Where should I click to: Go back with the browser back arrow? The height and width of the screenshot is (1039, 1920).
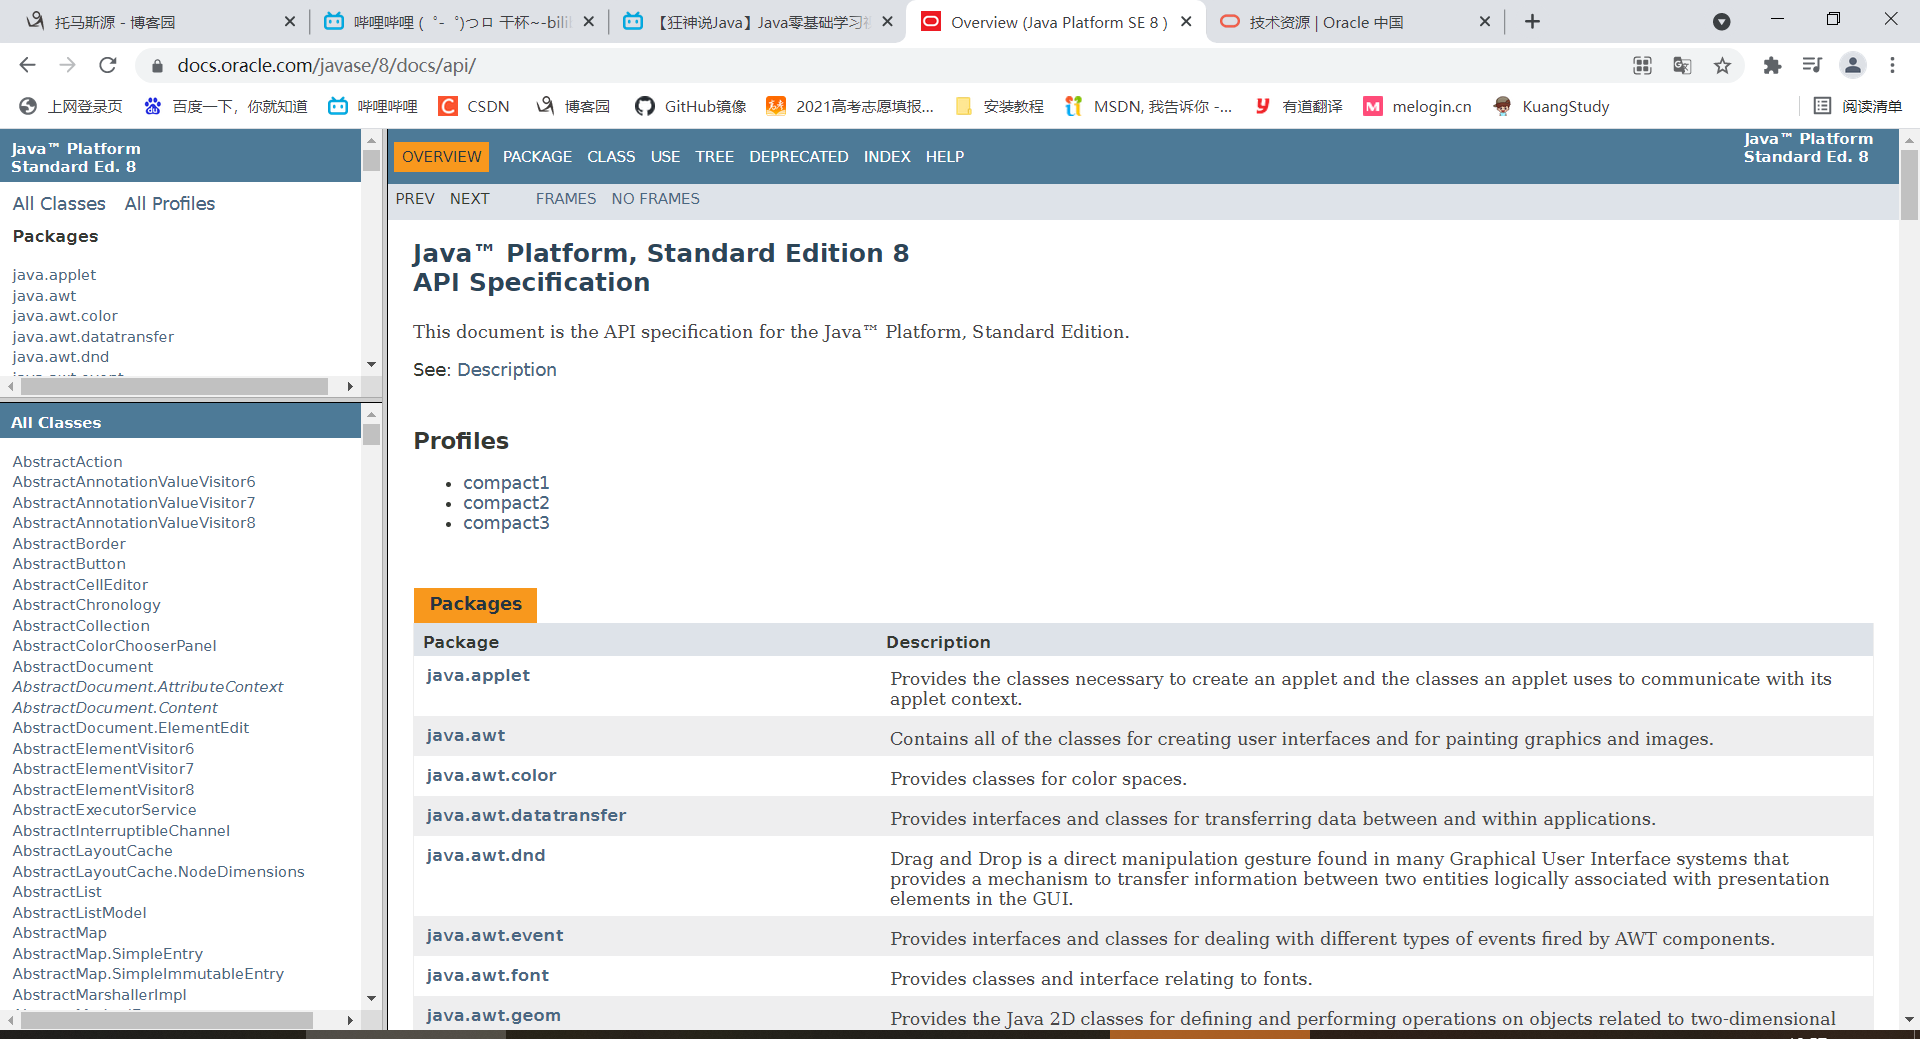pos(27,65)
